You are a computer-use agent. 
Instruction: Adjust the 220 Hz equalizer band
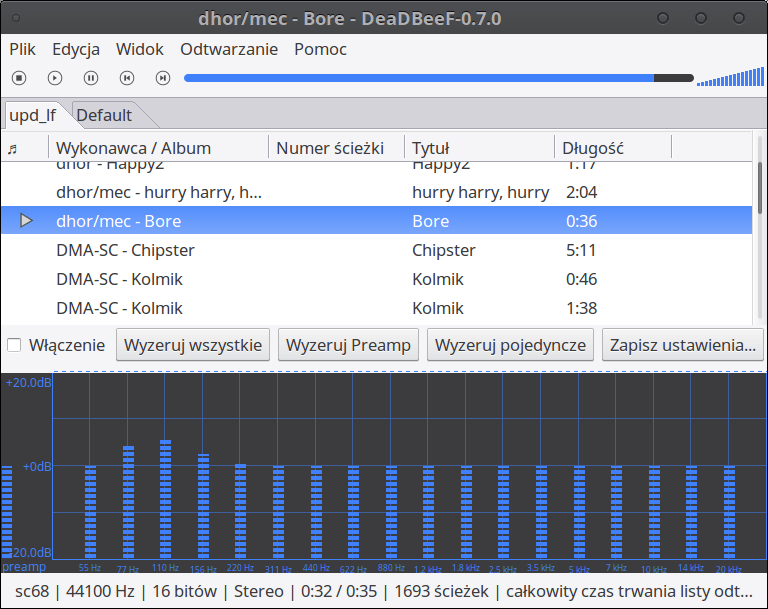pos(240,511)
